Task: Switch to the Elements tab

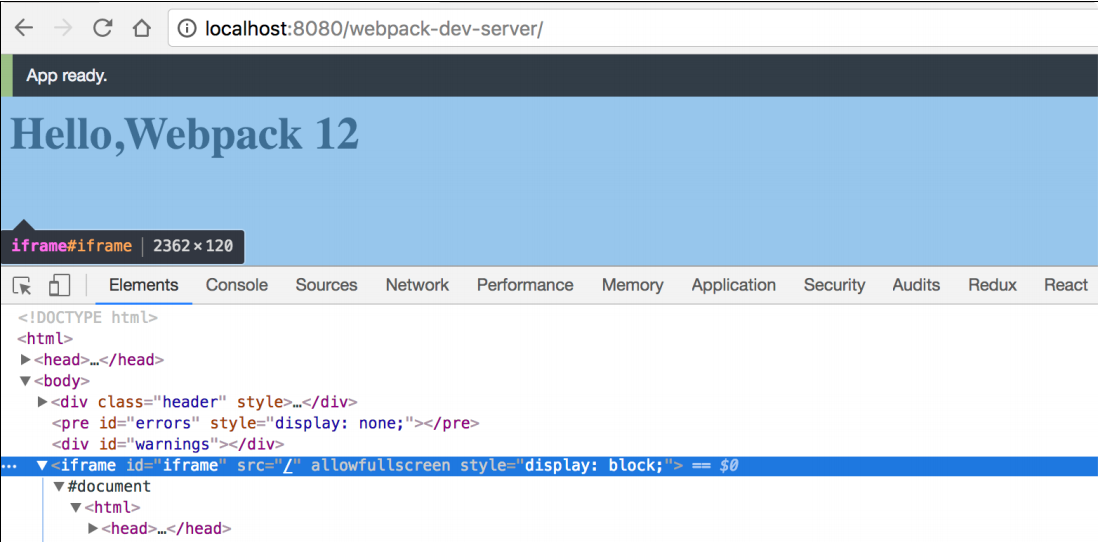Action: pos(144,285)
